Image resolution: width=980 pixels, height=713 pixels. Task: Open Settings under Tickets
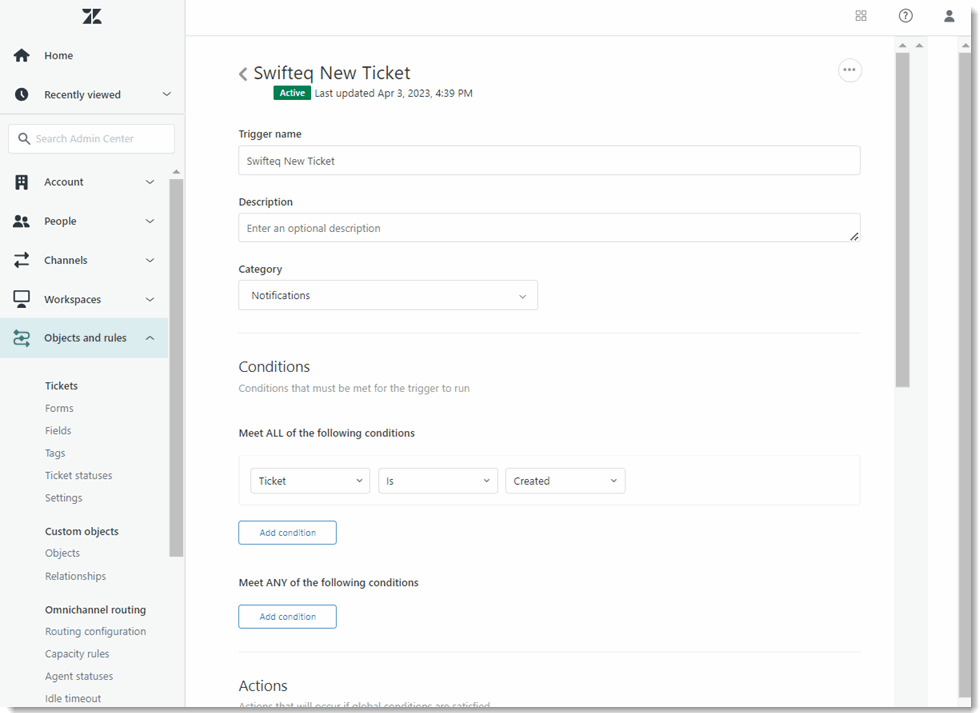click(64, 498)
